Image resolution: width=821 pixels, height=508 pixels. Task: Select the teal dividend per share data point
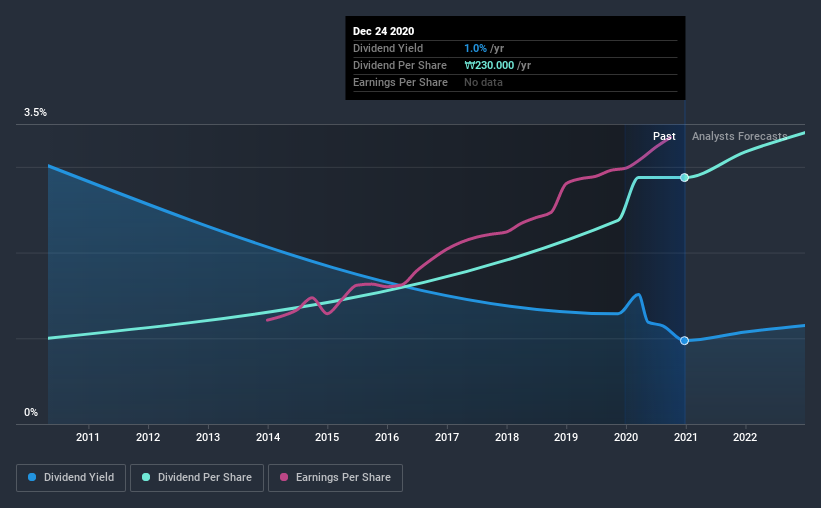[x=684, y=178]
